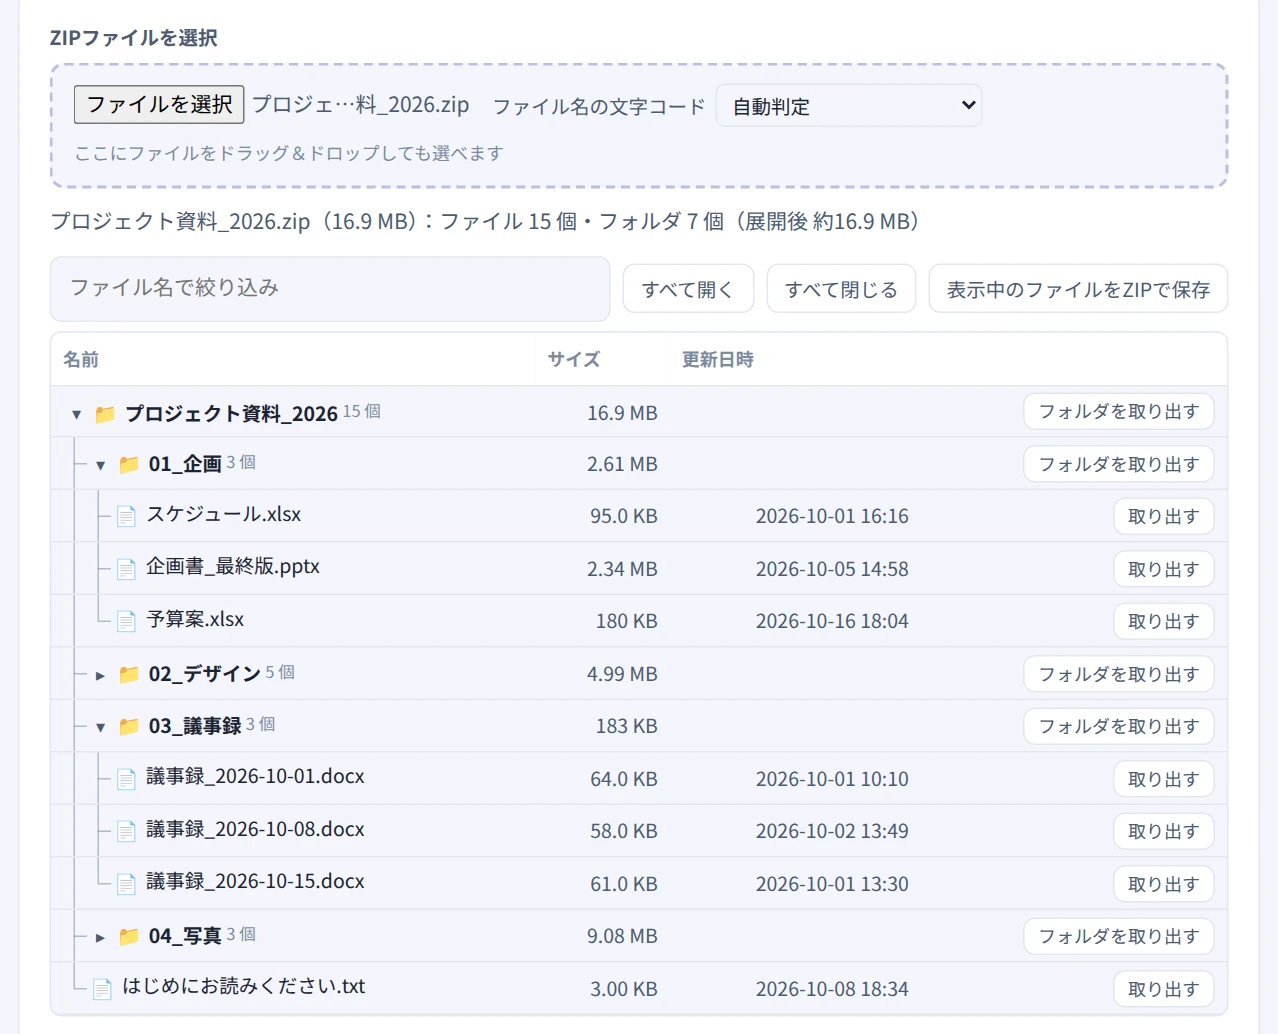Extract the 03_議事録 folder with フォルダを取り出す

(x=1118, y=726)
